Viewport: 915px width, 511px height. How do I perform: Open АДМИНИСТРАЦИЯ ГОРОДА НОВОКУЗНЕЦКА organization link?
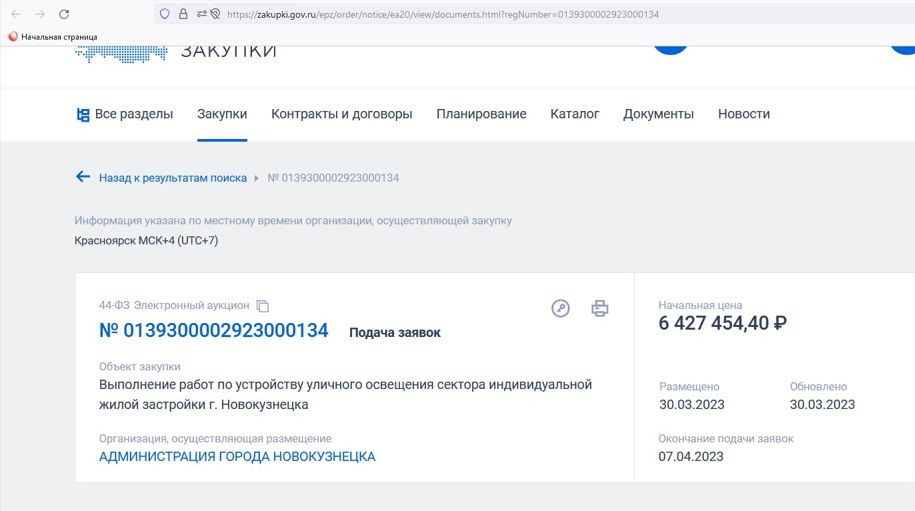[237, 457]
